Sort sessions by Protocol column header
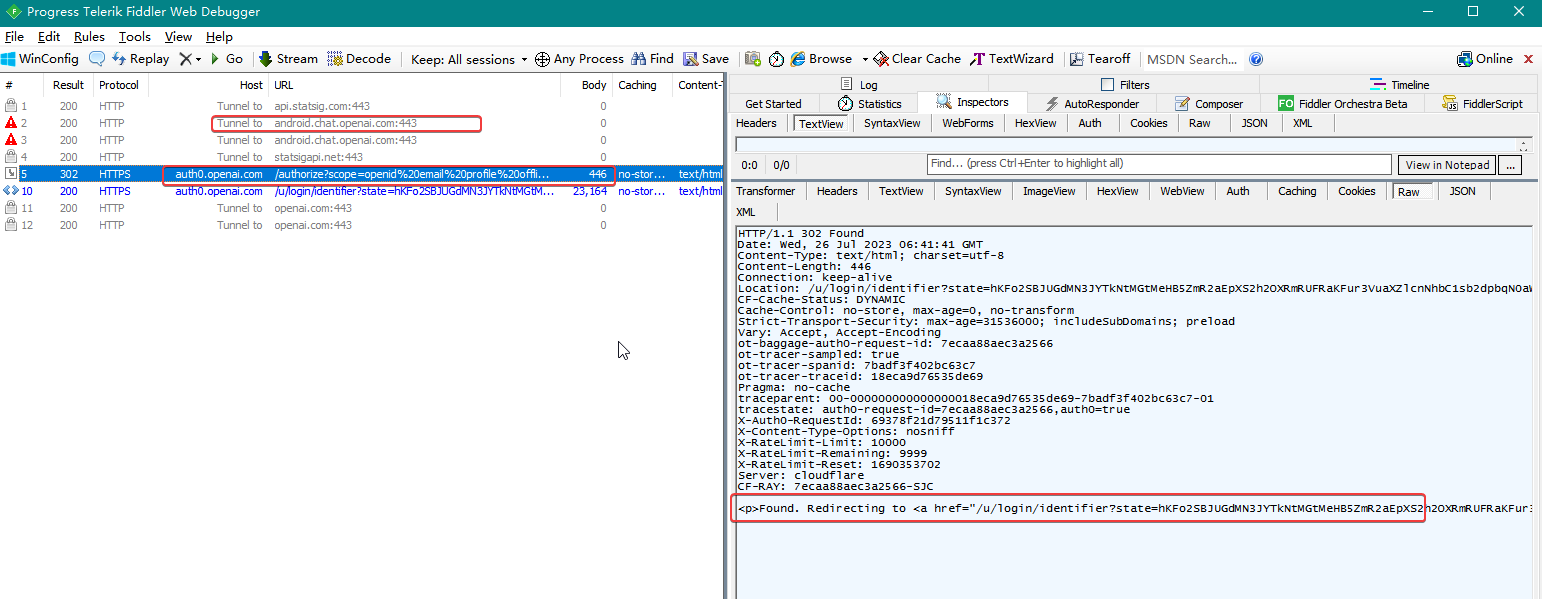This screenshot has height=599, width=1542. point(120,85)
